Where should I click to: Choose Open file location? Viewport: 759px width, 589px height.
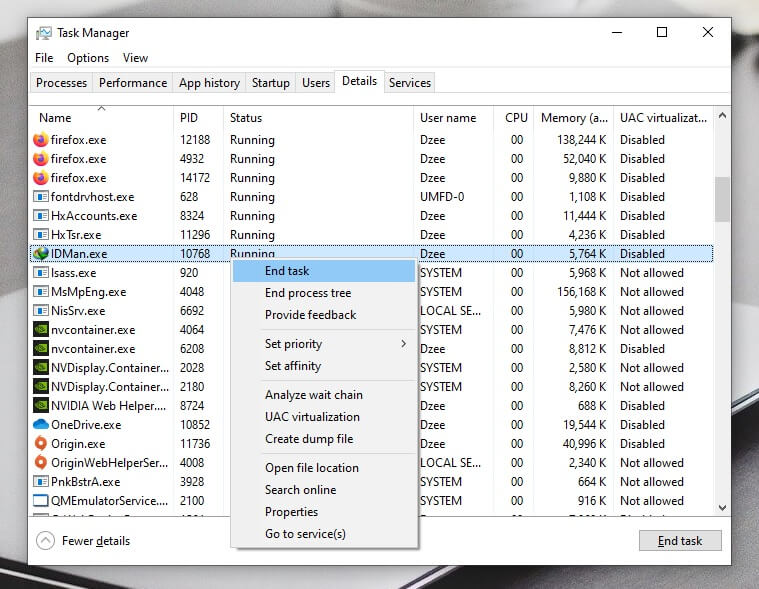tap(324, 468)
